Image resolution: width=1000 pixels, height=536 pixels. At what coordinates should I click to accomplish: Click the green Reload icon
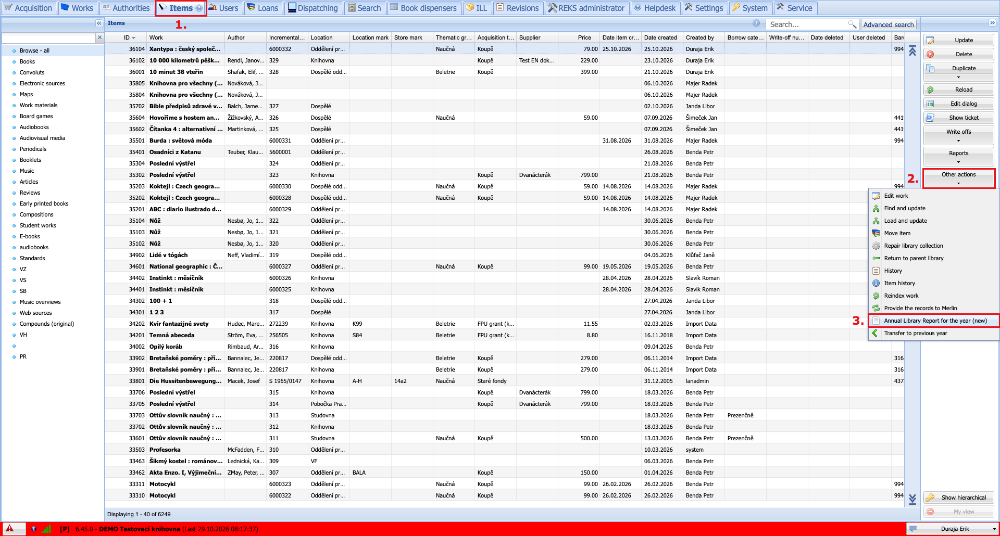tap(930, 90)
